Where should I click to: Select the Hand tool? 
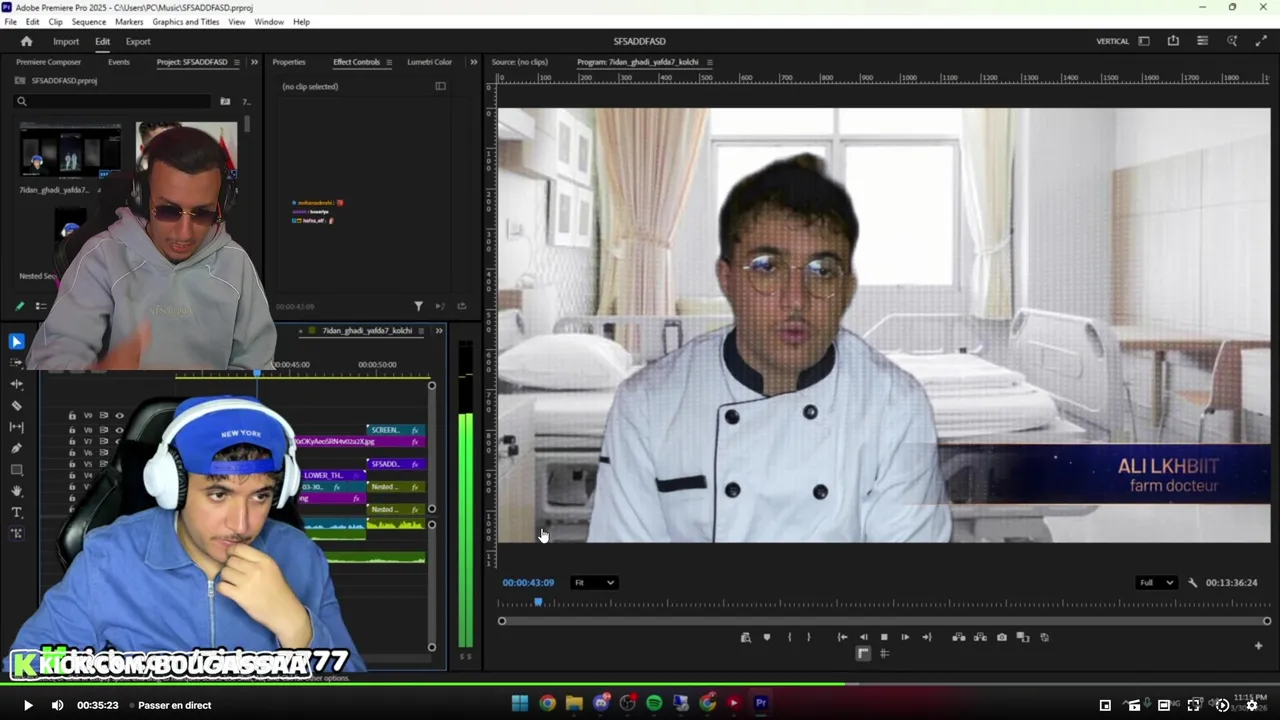pos(16,491)
